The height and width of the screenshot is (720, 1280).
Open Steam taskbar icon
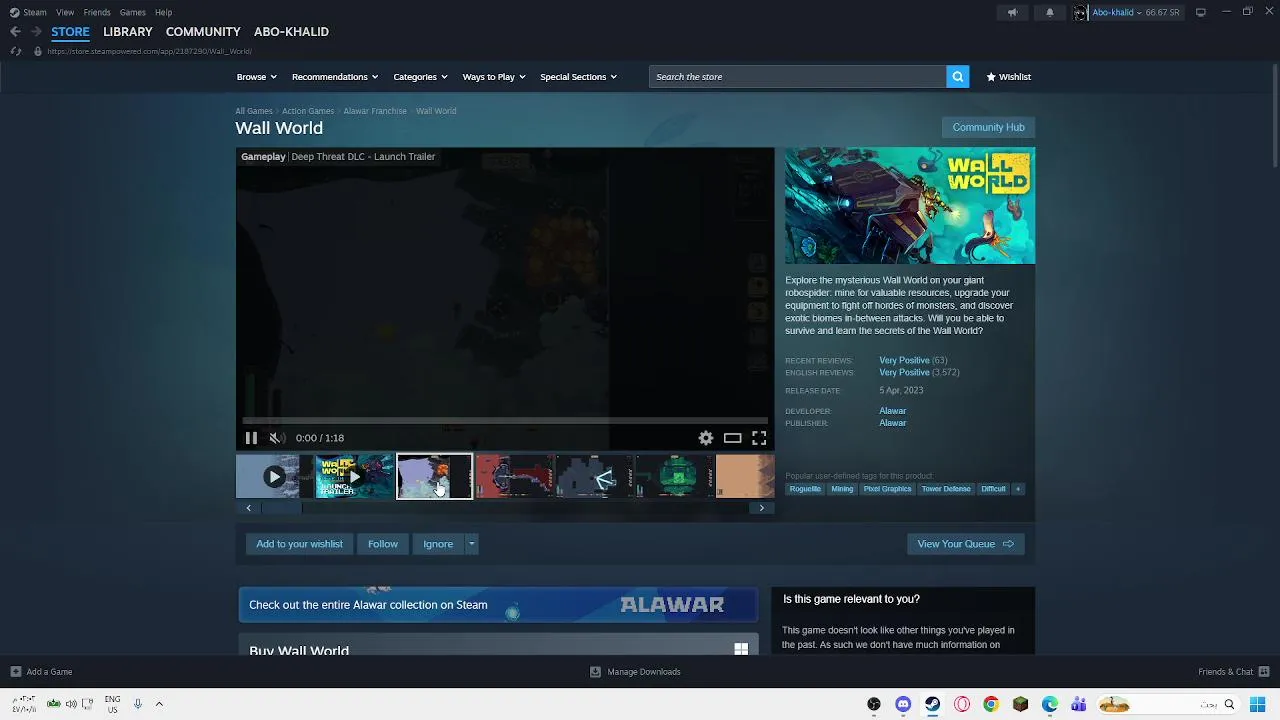(932, 704)
